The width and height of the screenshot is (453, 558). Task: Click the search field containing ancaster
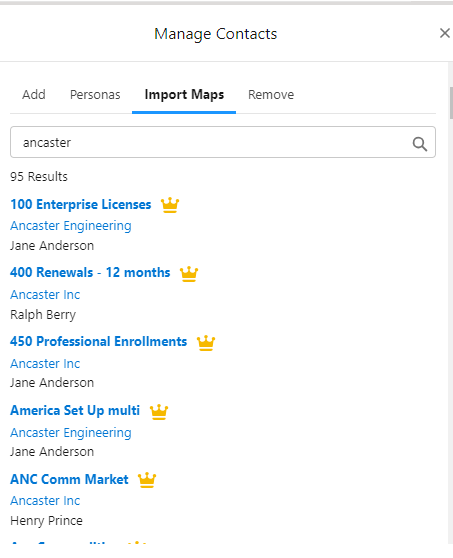click(x=223, y=142)
